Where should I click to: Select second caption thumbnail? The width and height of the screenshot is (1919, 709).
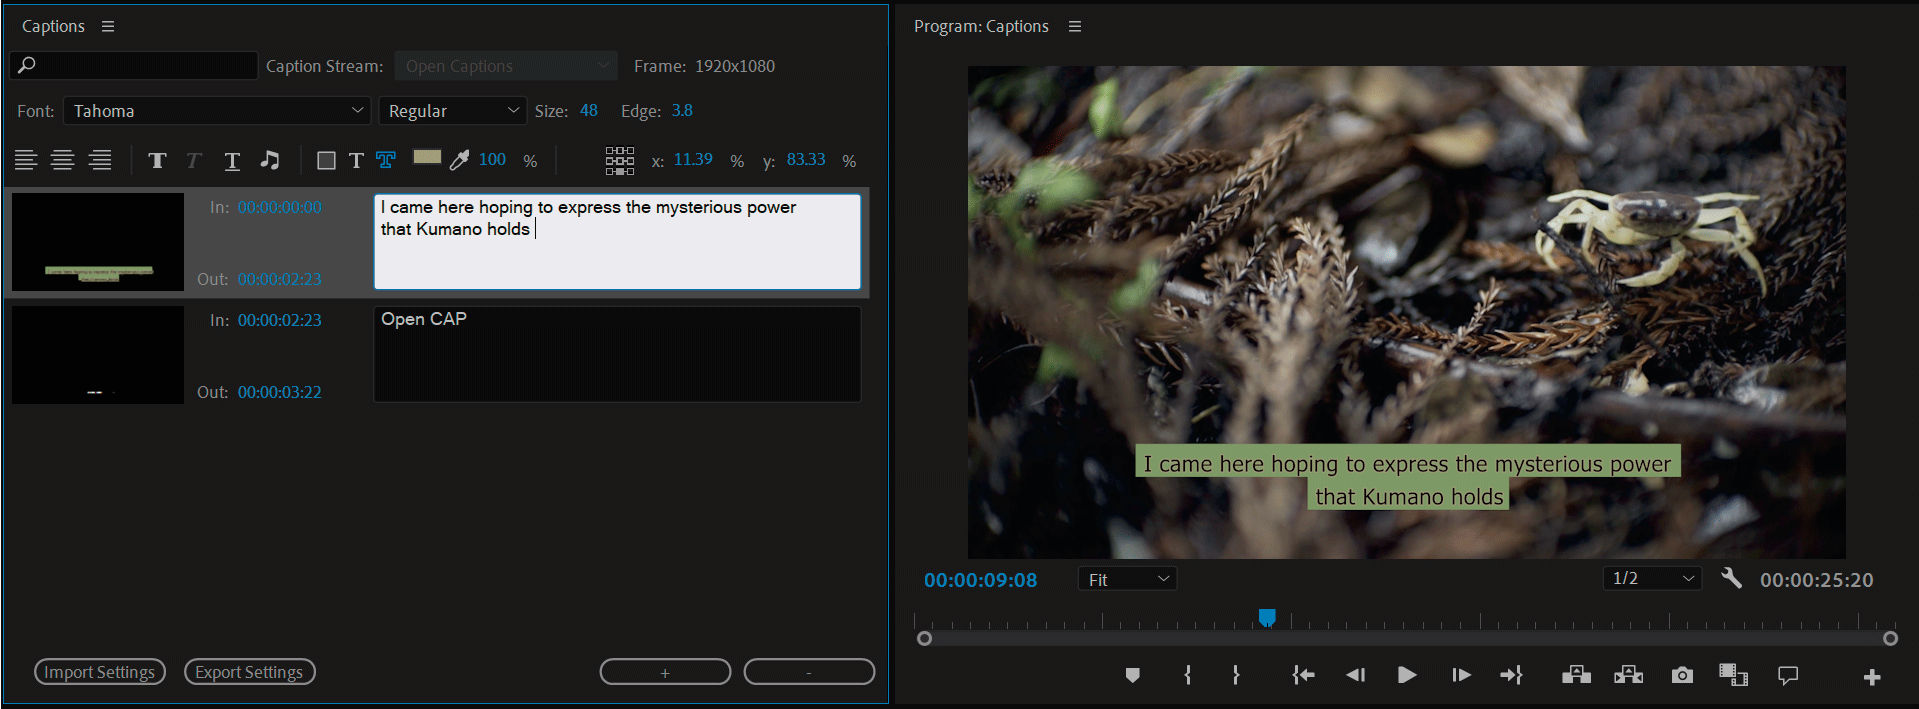click(x=98, y=355)
